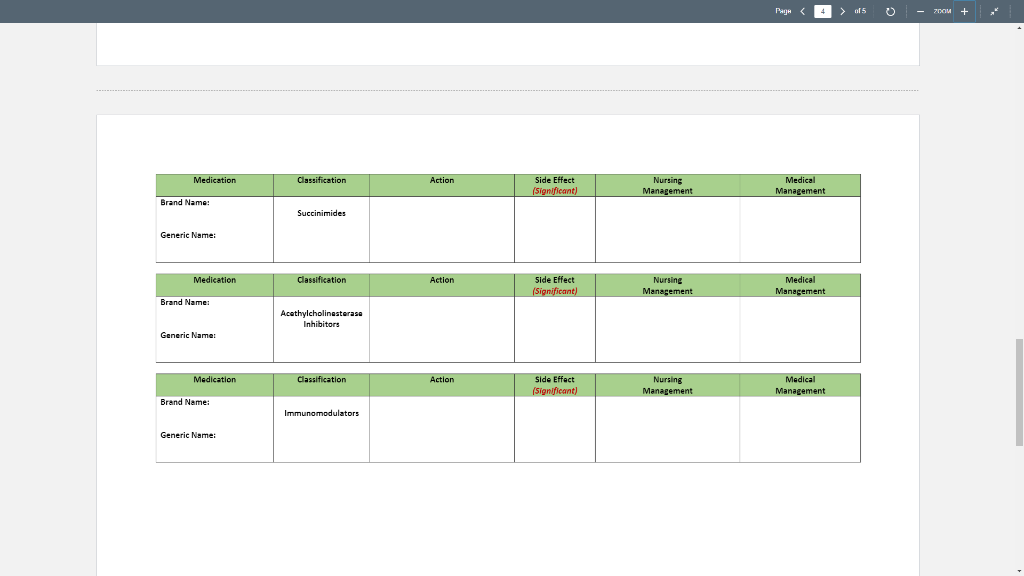Zoom out of the document
Viewport: 1024px width, 576px height.
[920, 11]
